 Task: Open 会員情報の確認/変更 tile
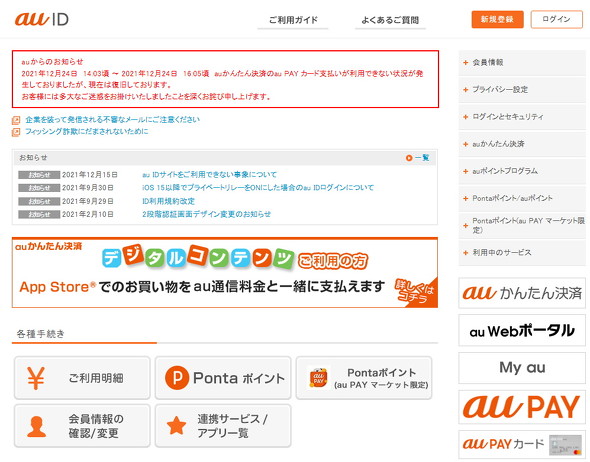click(82, 426)
